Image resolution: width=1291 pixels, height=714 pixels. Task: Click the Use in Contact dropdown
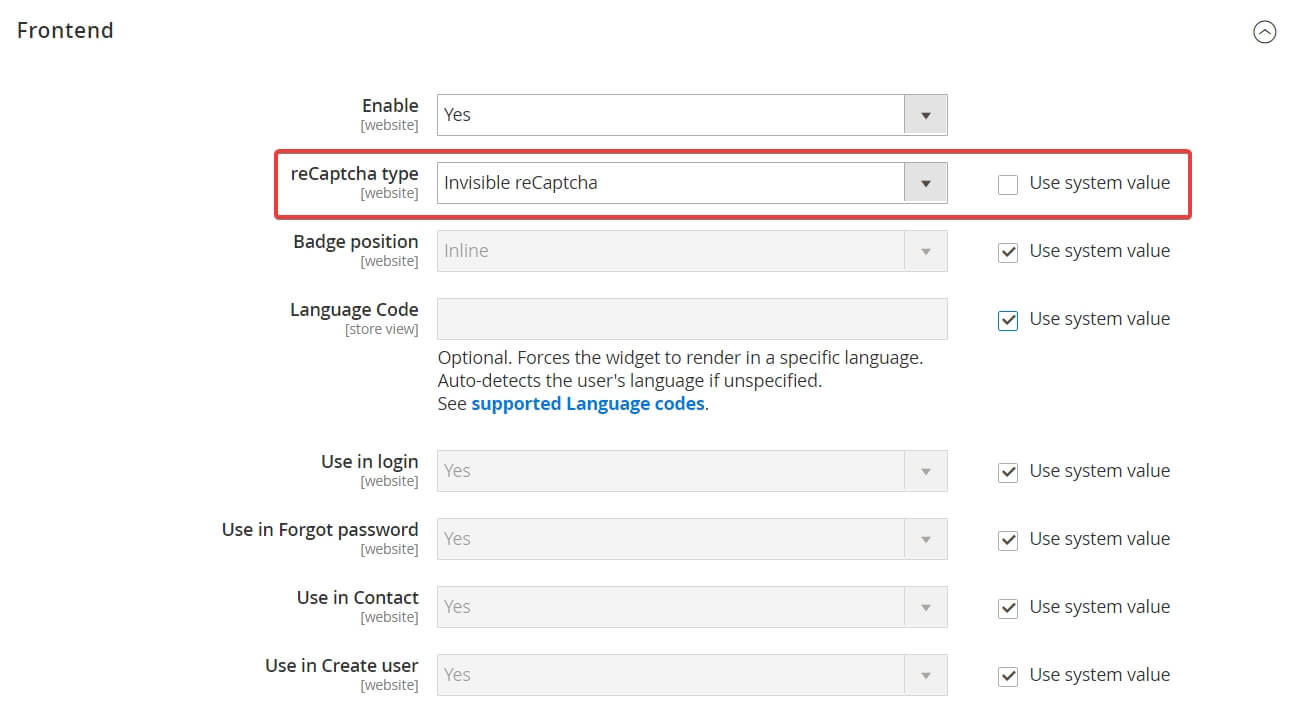[691, 607]
